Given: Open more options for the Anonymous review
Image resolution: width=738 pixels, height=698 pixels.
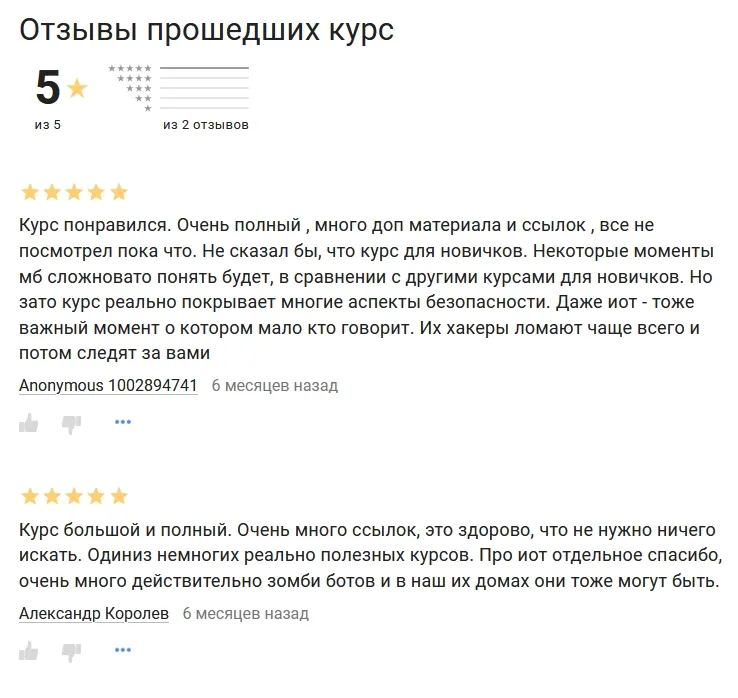Looking at the screenshot, I should click(x=123, y=422).
